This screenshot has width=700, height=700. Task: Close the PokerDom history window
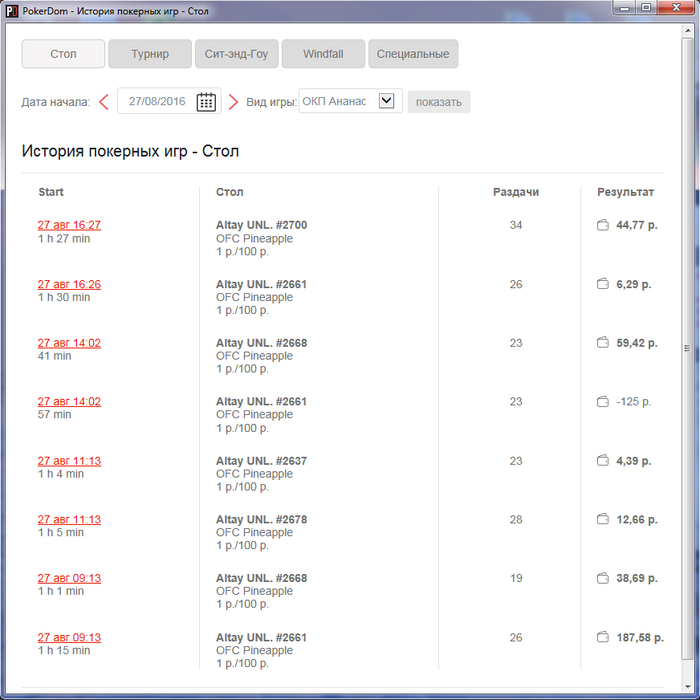point(676,8)
